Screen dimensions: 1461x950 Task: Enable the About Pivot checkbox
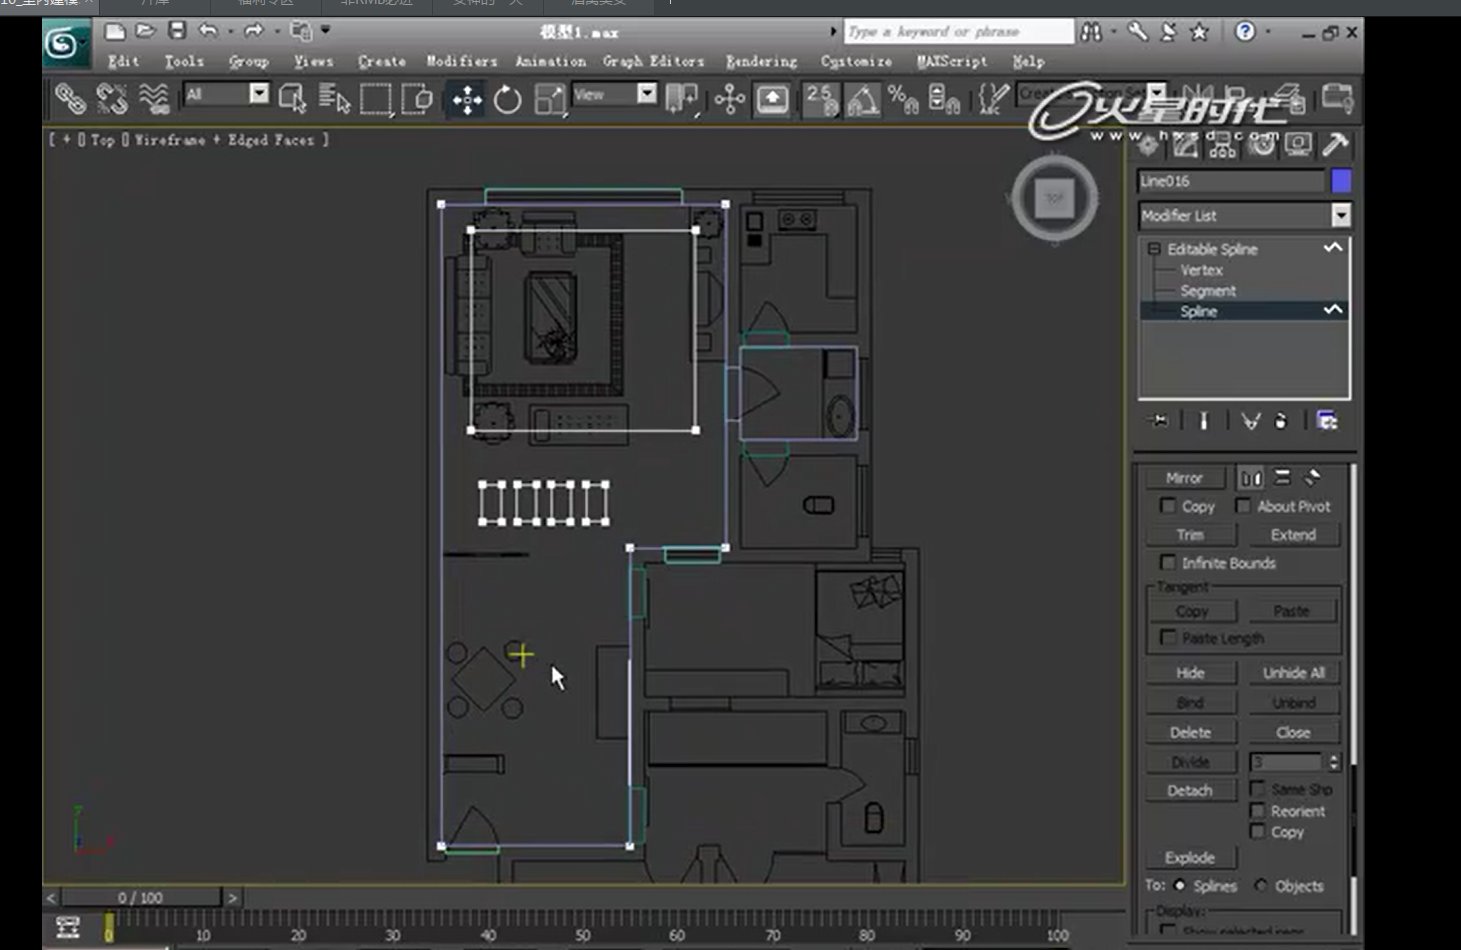point(1243,505)
